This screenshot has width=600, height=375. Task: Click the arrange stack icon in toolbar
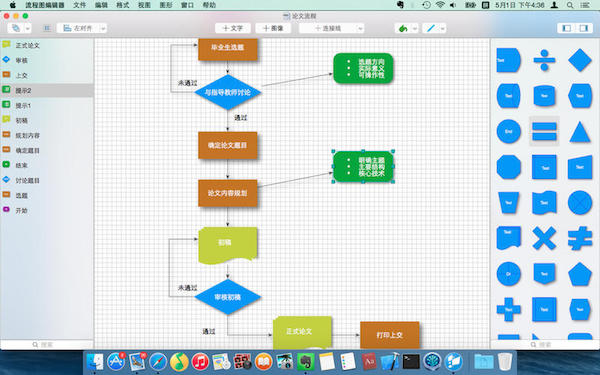pyautogui.click(x=16, y=28)
